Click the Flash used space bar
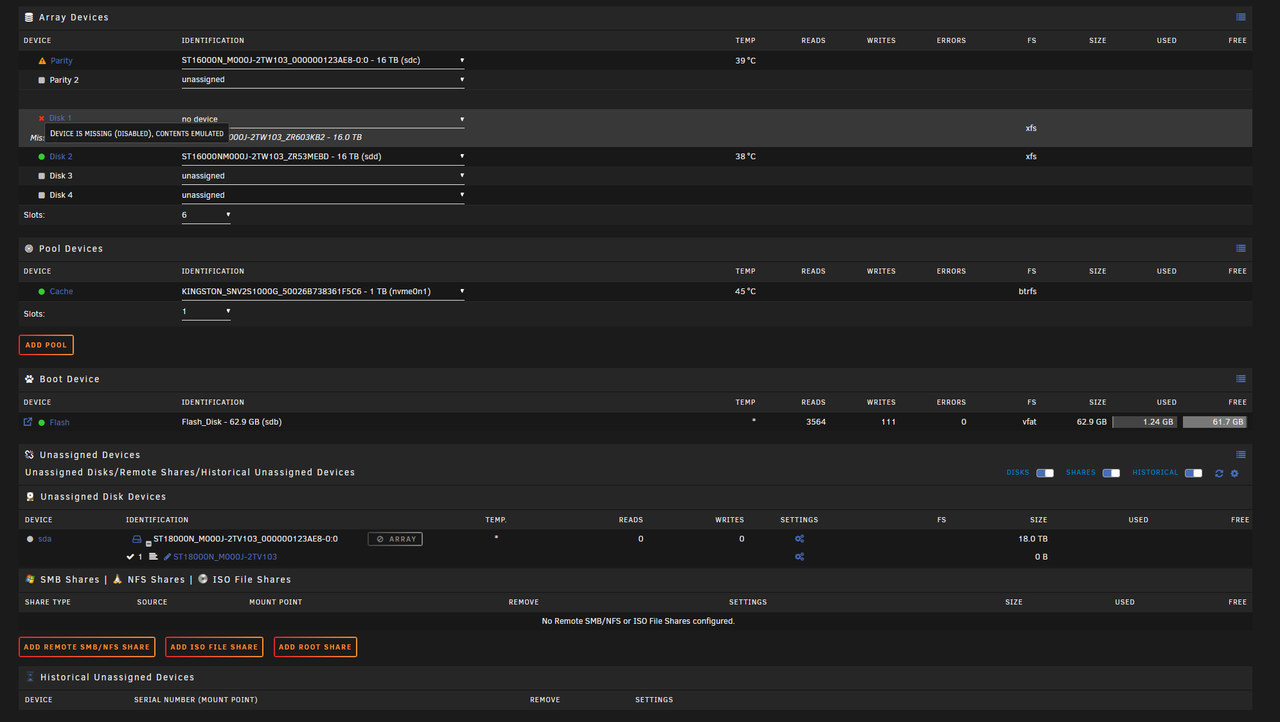Viewport: 1280px width, 722px height. (x=1144, y=422)
